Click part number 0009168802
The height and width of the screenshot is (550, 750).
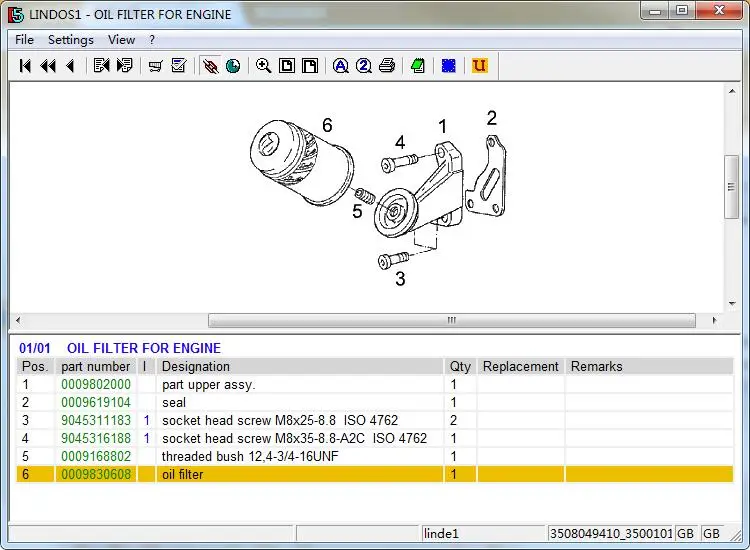click(96, 456)
